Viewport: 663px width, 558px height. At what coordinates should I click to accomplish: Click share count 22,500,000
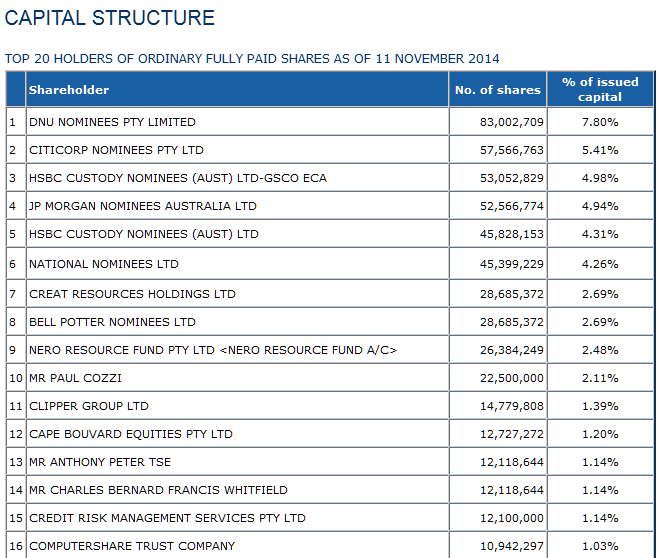click(512, 378)
